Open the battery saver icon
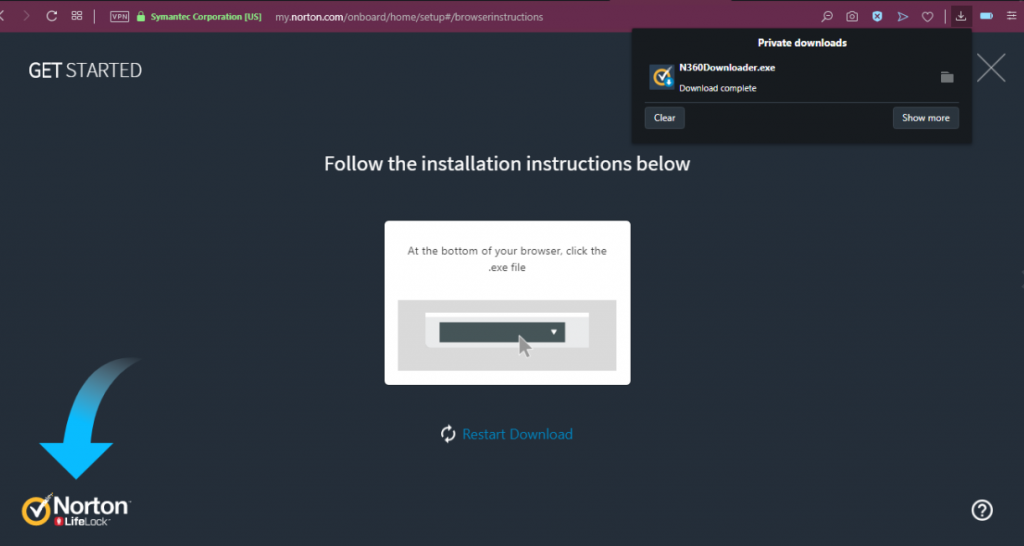The width and height of the screenshot is (1024, 546). tap(986, 16)
